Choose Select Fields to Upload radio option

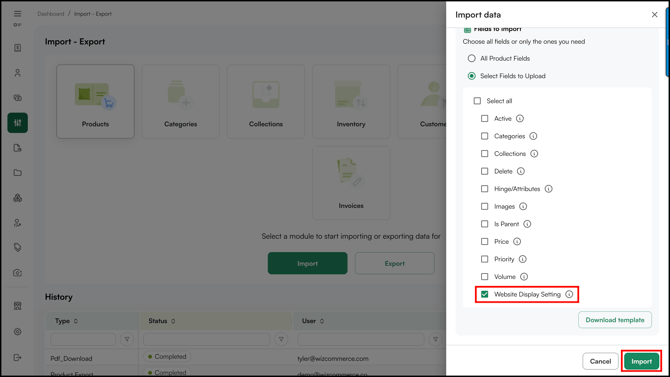(x=471, y=76)
